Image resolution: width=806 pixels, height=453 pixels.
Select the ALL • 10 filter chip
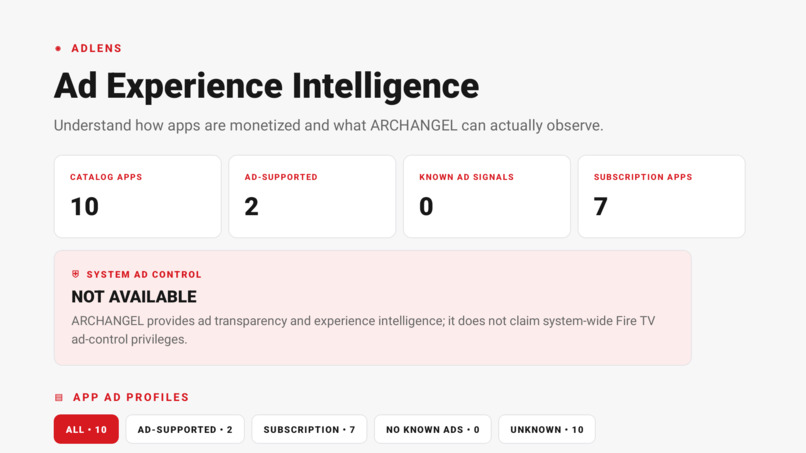tap(86, 429)
